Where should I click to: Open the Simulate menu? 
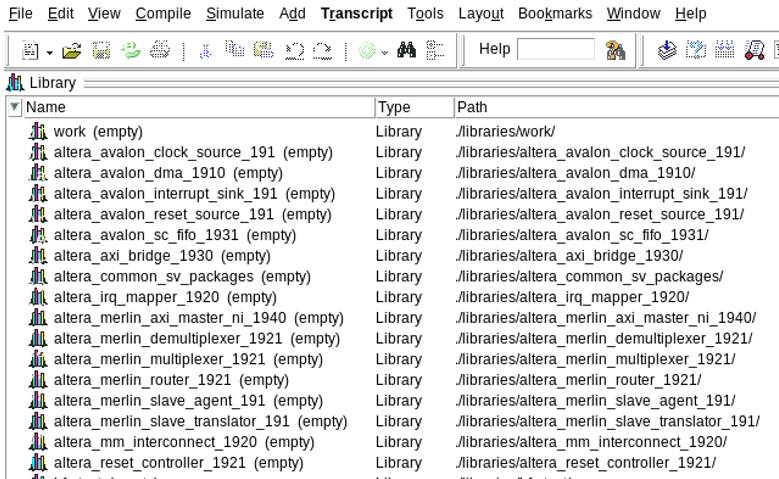tap(235, 13)
